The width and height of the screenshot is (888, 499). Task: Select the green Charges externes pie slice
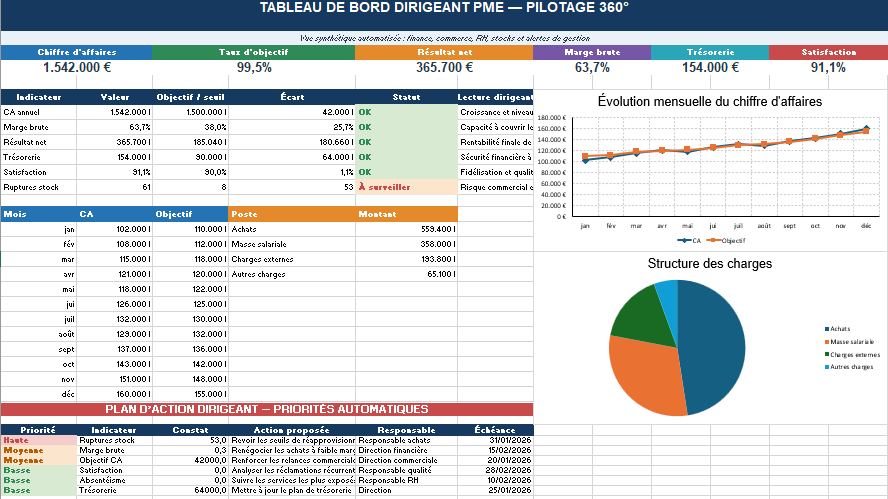click(646, 317)
